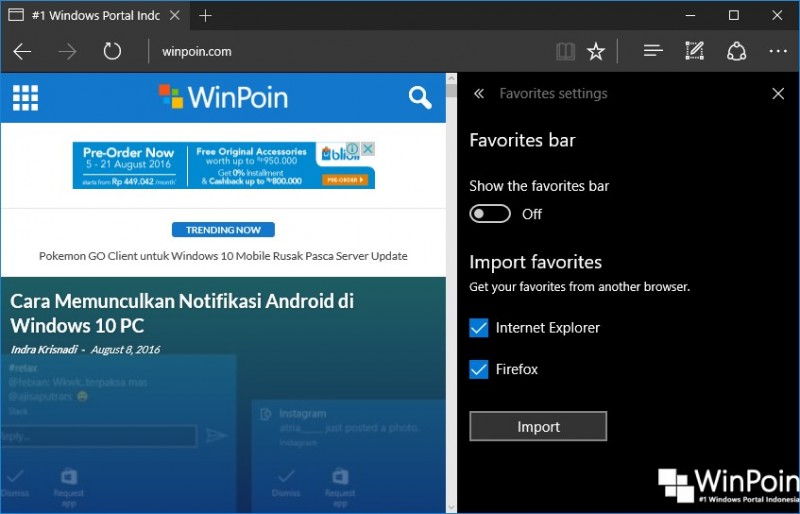Refresh the winpoin.com page
The image size is (800, 514).
(112, 51)
